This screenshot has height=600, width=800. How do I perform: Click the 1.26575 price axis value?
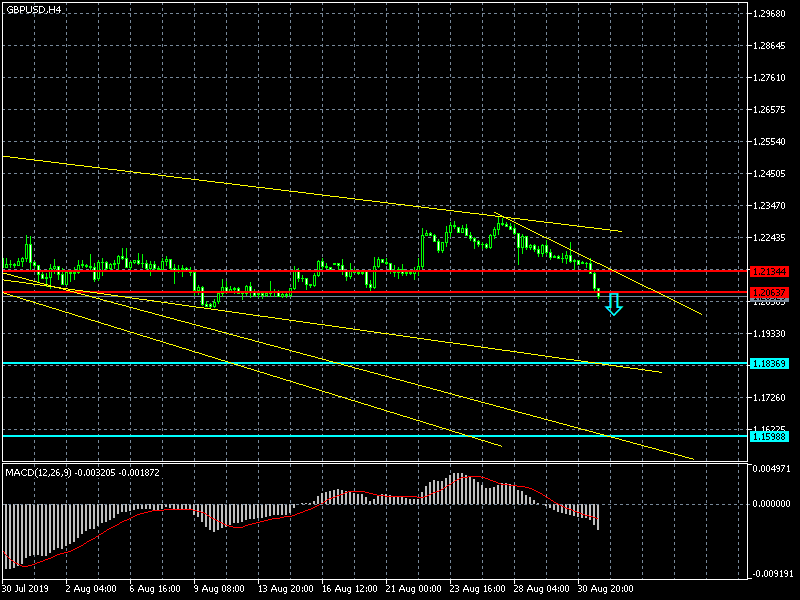769,110
